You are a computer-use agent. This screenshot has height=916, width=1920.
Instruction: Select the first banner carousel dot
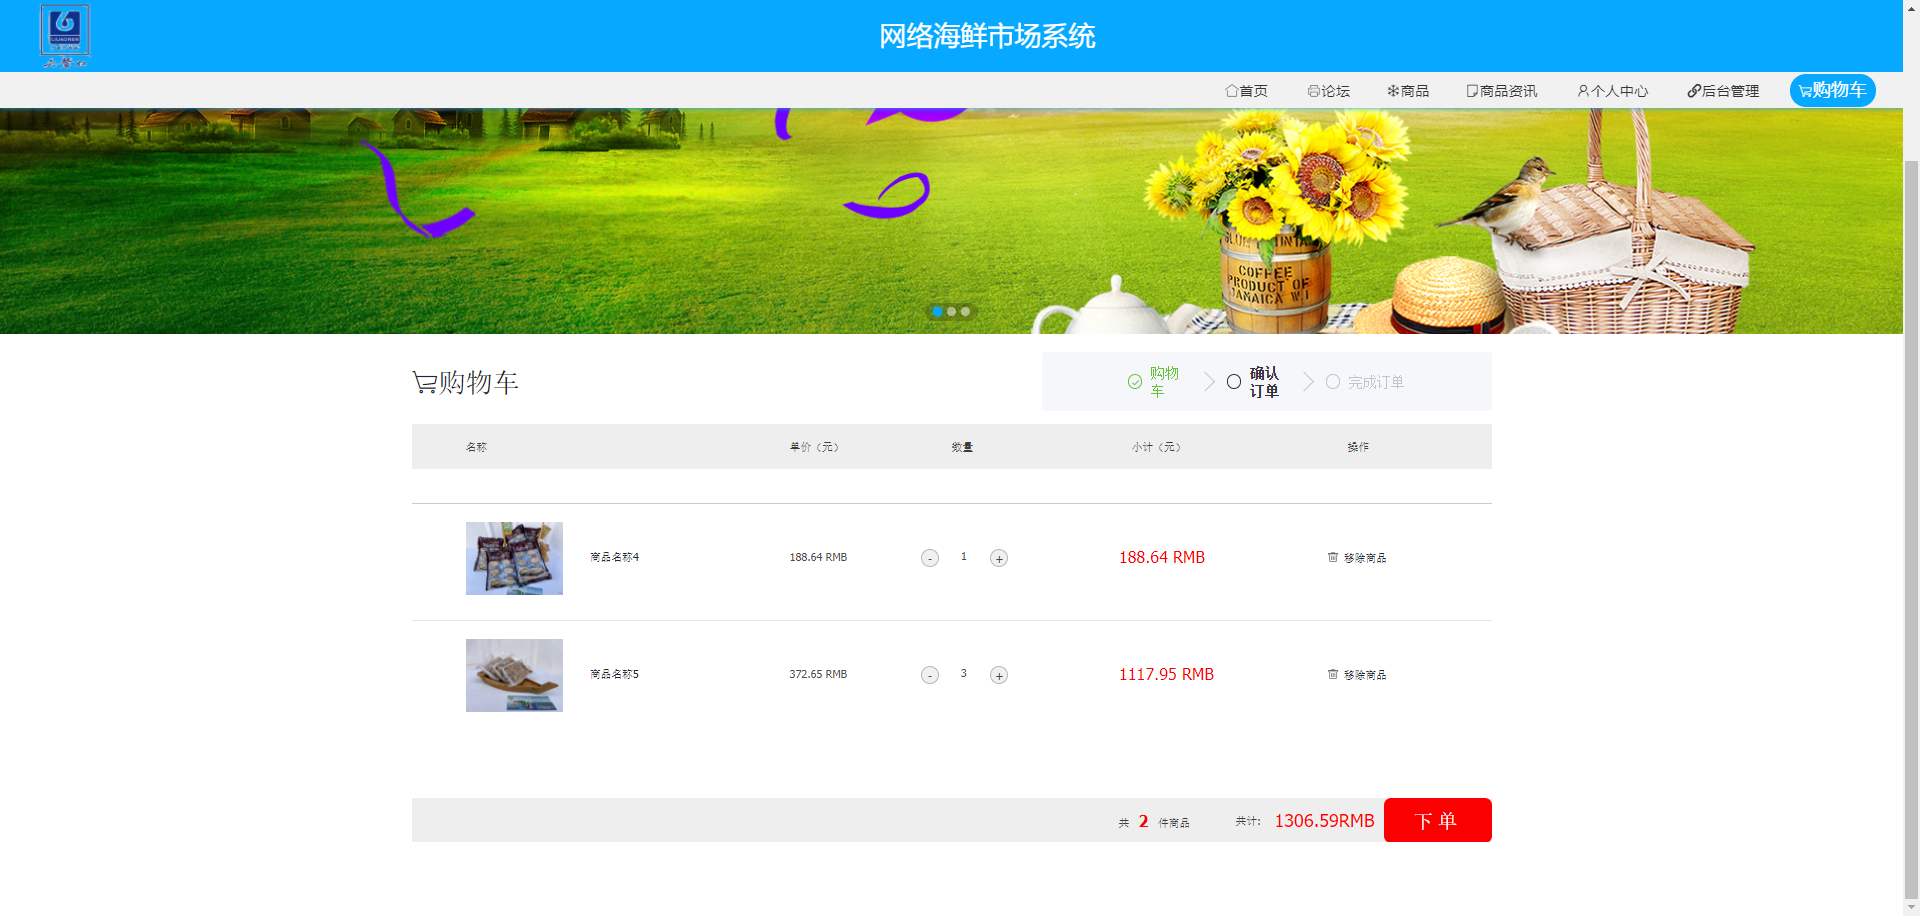[937, 311]
